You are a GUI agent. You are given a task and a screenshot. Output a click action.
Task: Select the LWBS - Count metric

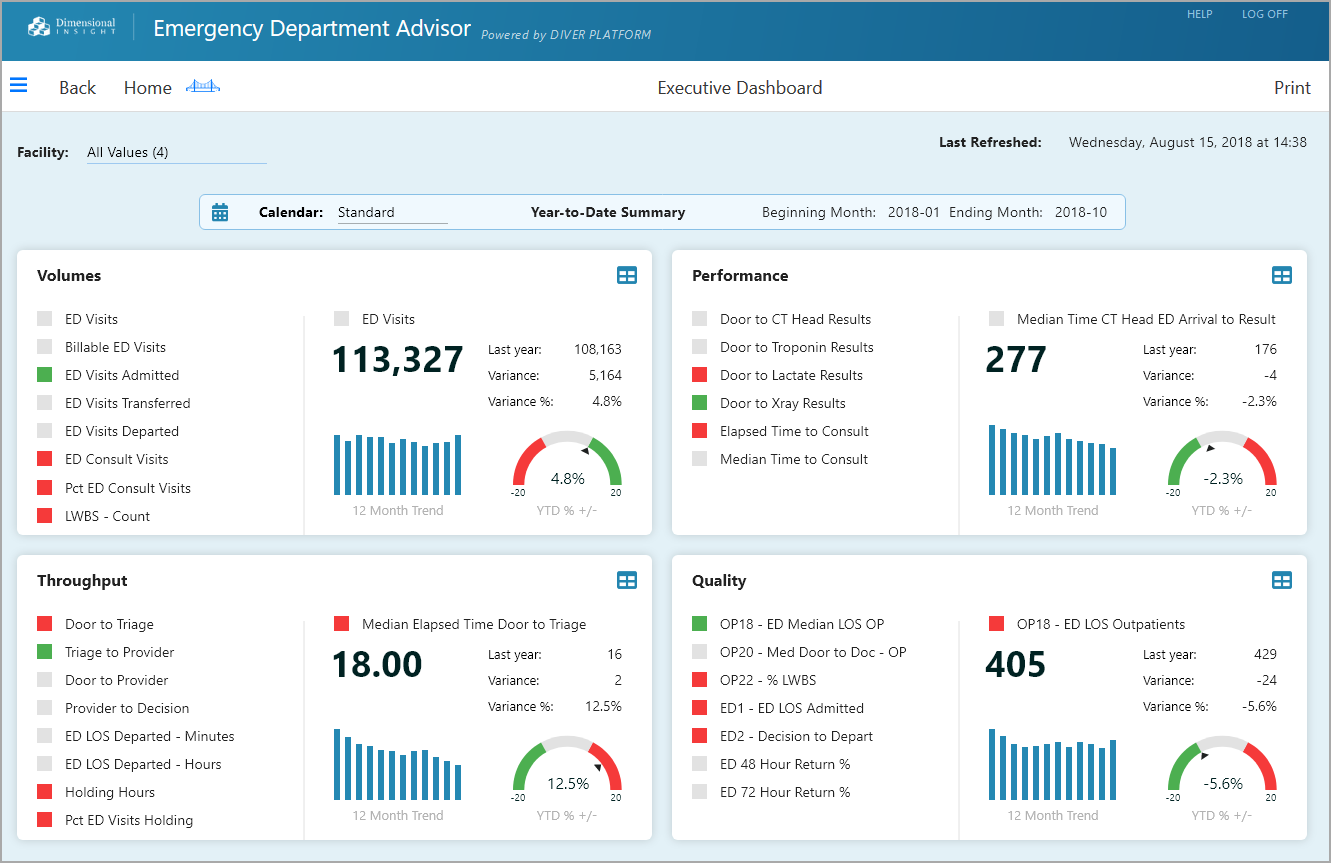click(107, 516)
